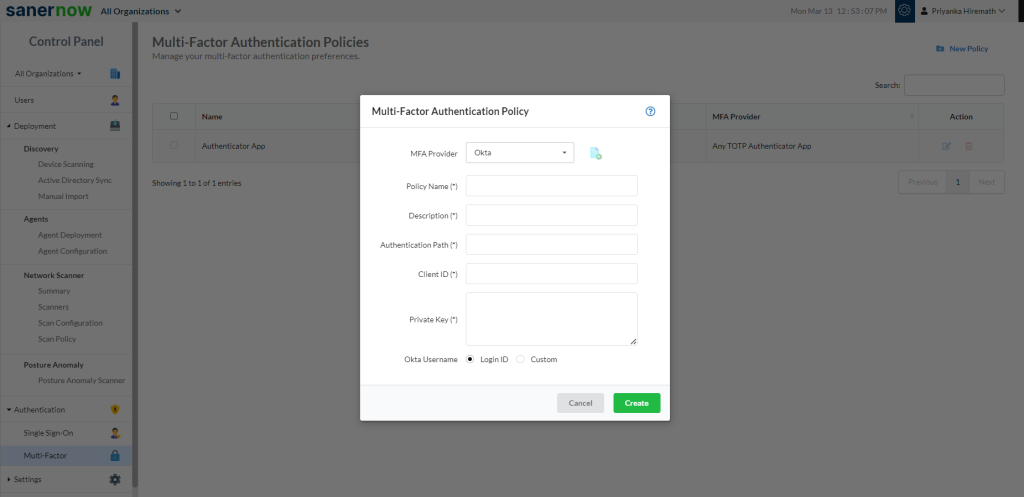Open the MFA Provider dropdown

pos(520,153)
